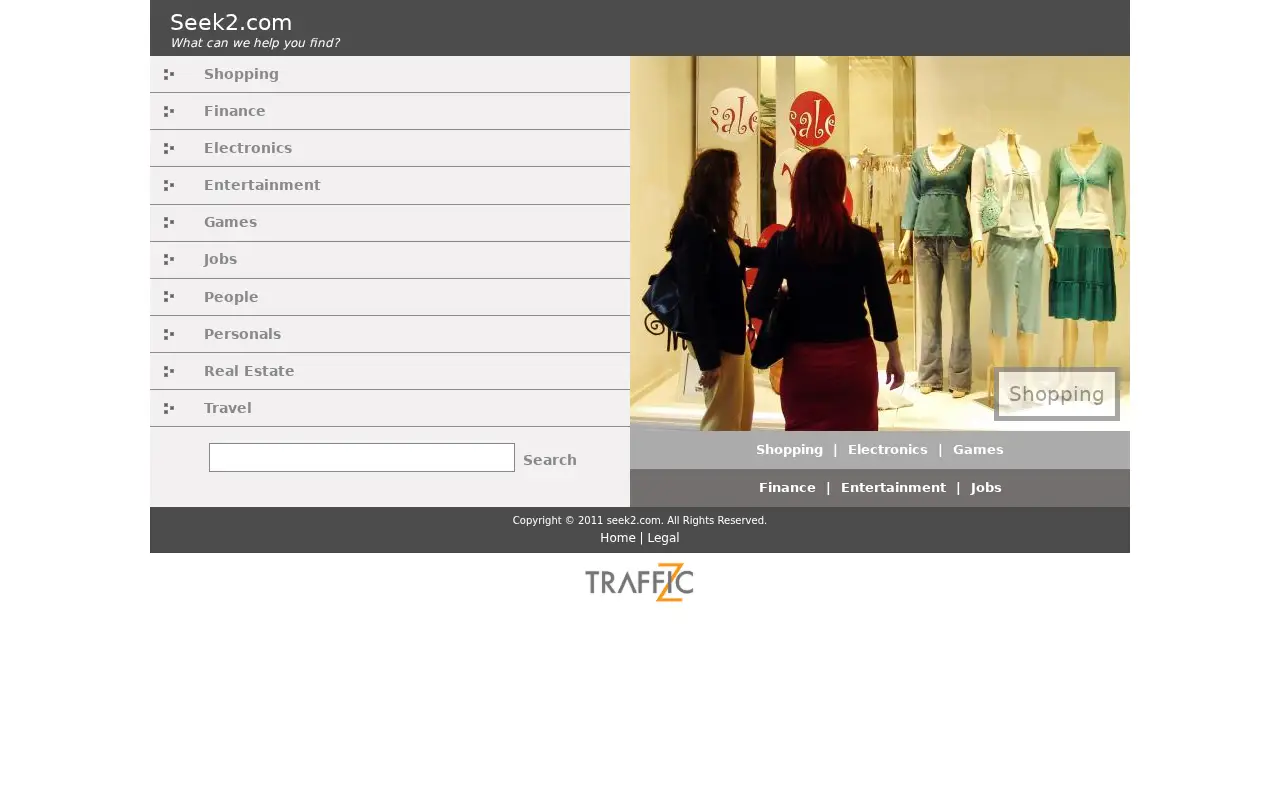Select Electronics in the bar under photo
1280x800 pixels.
coord(888,450)
